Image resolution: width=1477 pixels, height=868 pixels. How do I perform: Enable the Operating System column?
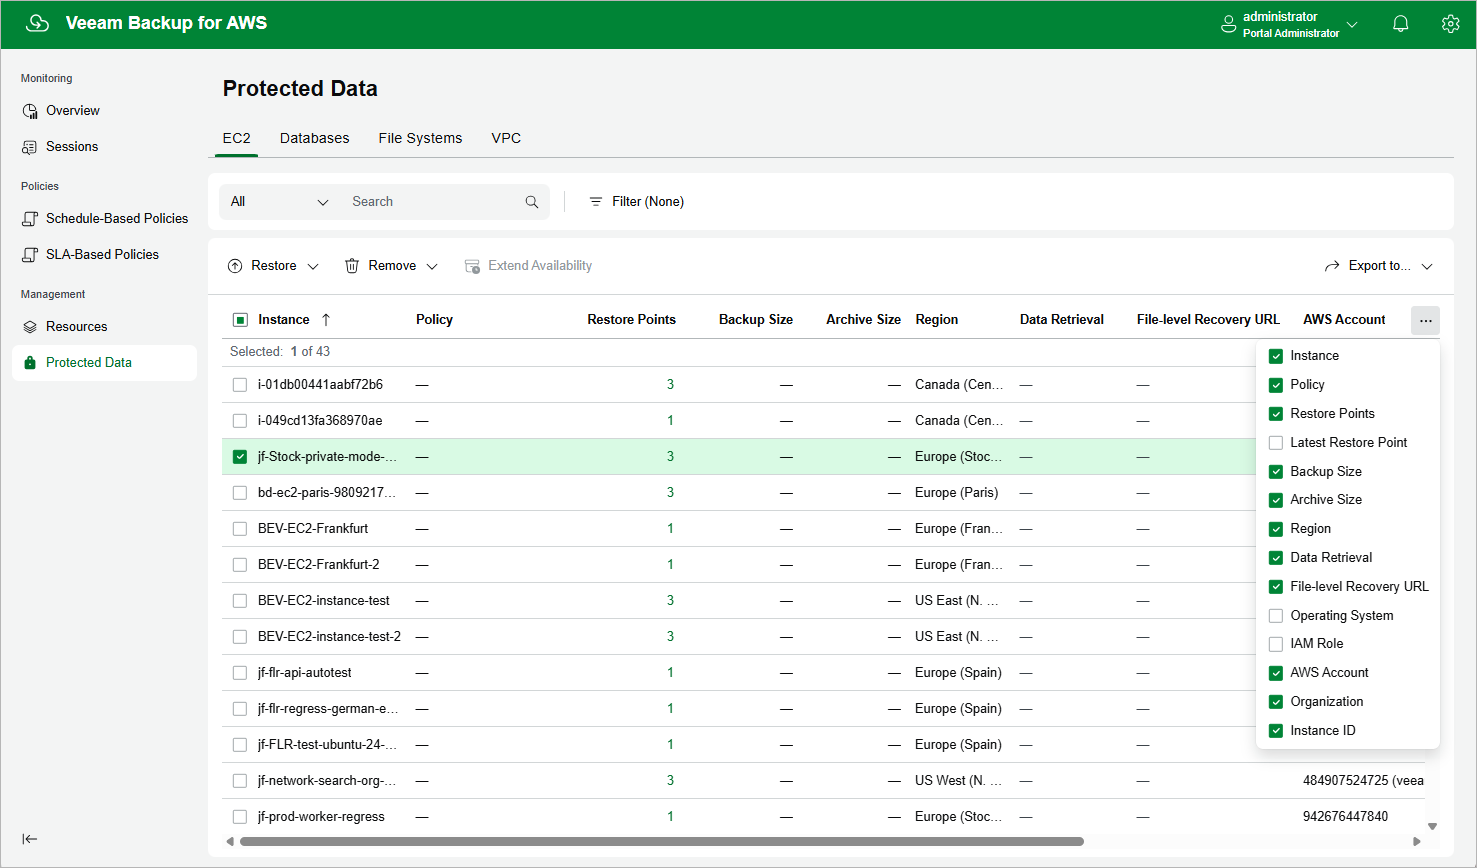(1276, 616)
